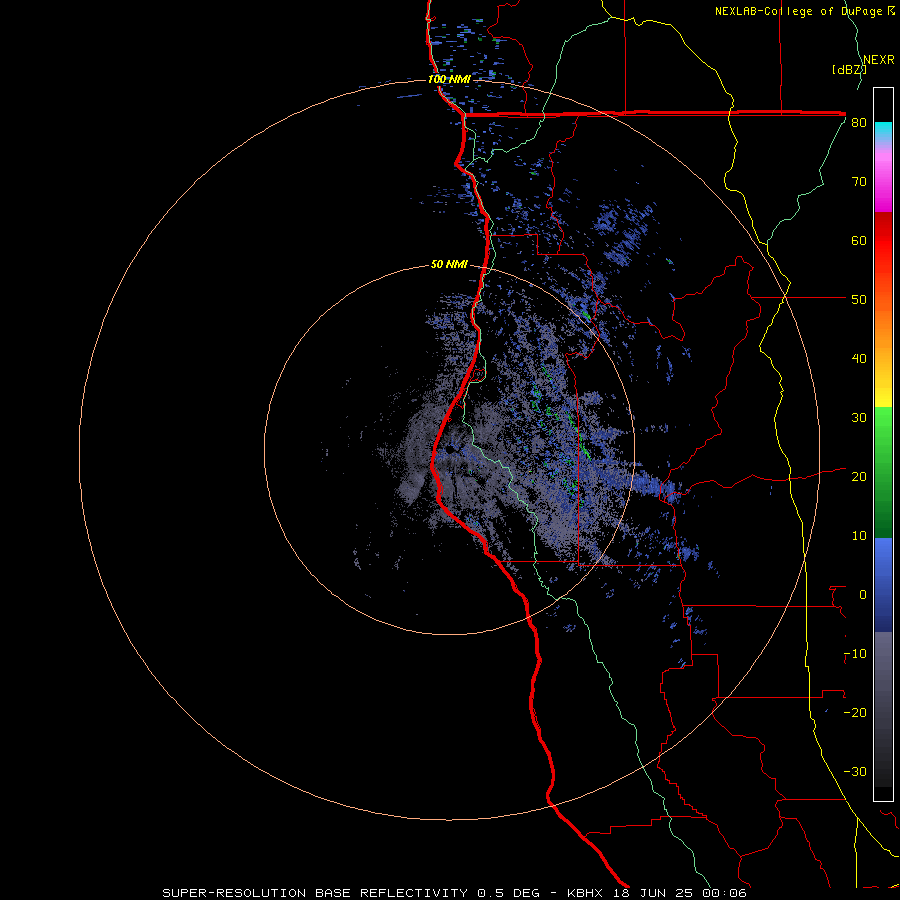Click the SUPER-RESOLUTION BASE REFLECTIVITY title text

(315, 893)
